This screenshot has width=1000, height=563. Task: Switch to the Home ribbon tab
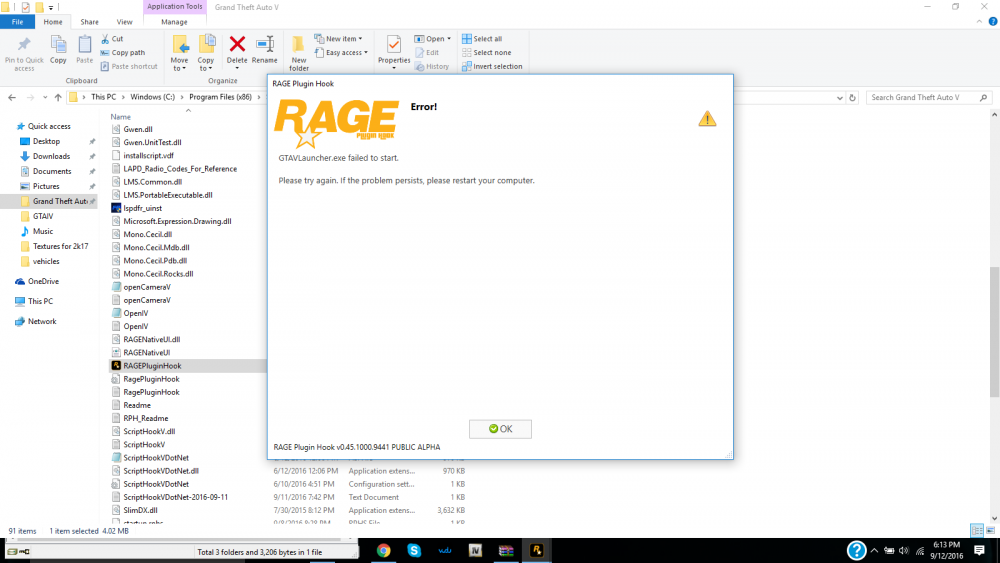coord(53,22)
